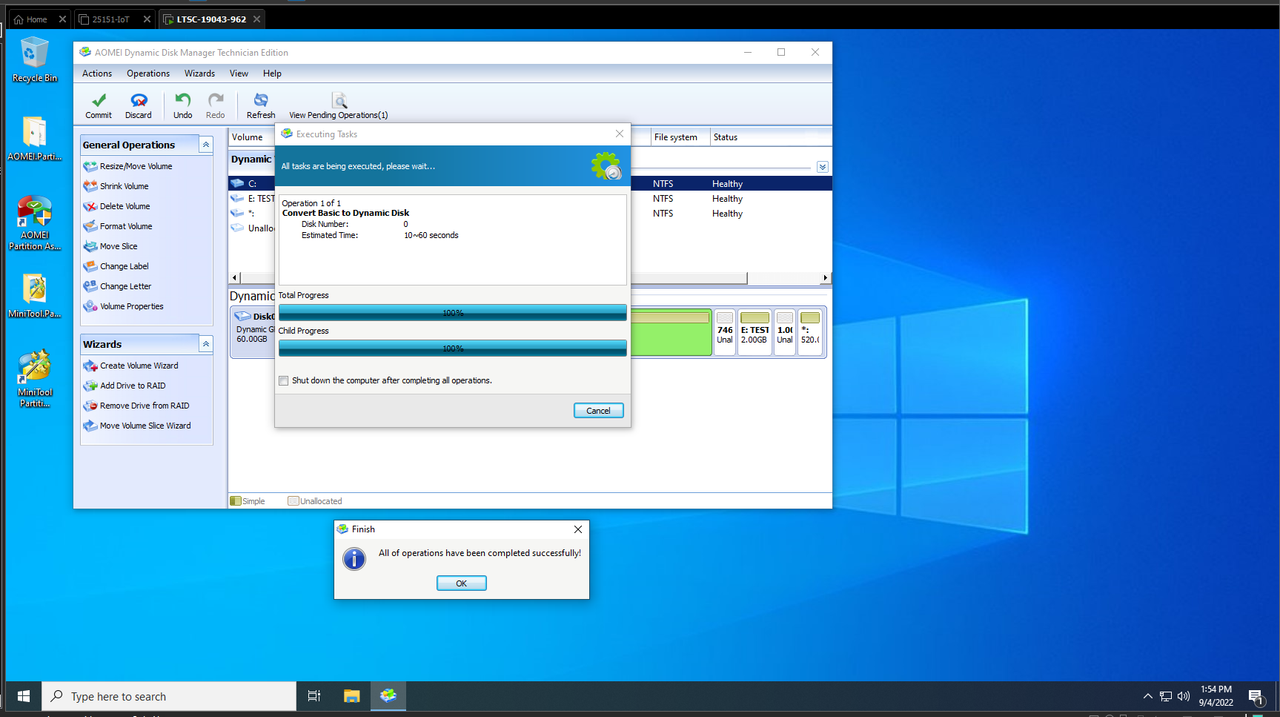Select the E: TEST 2.00GB partition block

point(755,334)
